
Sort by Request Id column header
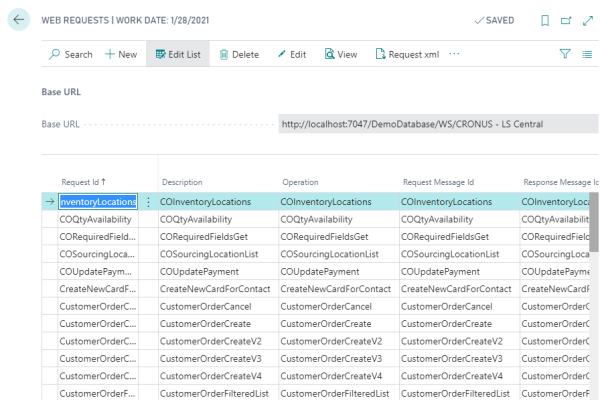click(84, 182)
